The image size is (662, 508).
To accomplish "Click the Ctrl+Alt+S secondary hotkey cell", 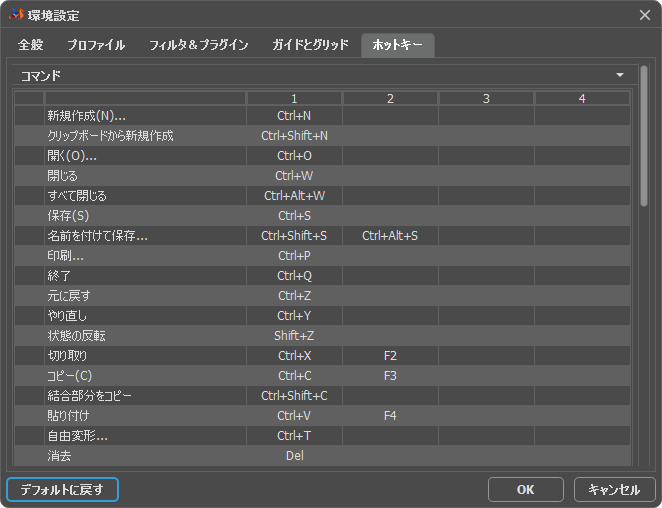I will click(390, 236).
